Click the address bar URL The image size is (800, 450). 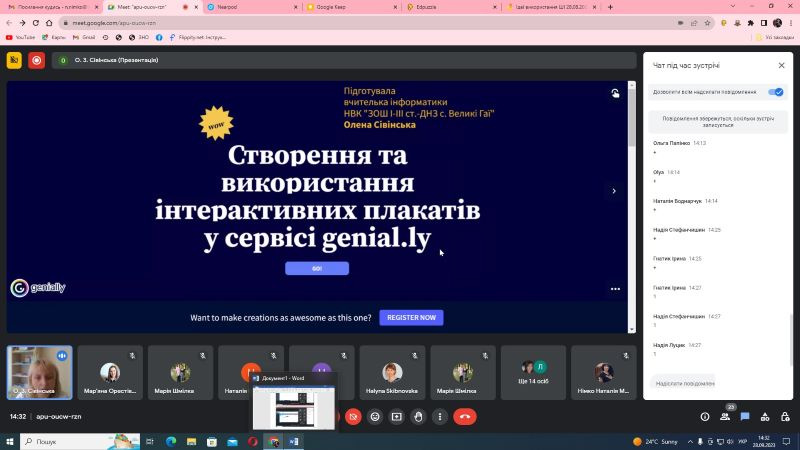pos(114,23)
